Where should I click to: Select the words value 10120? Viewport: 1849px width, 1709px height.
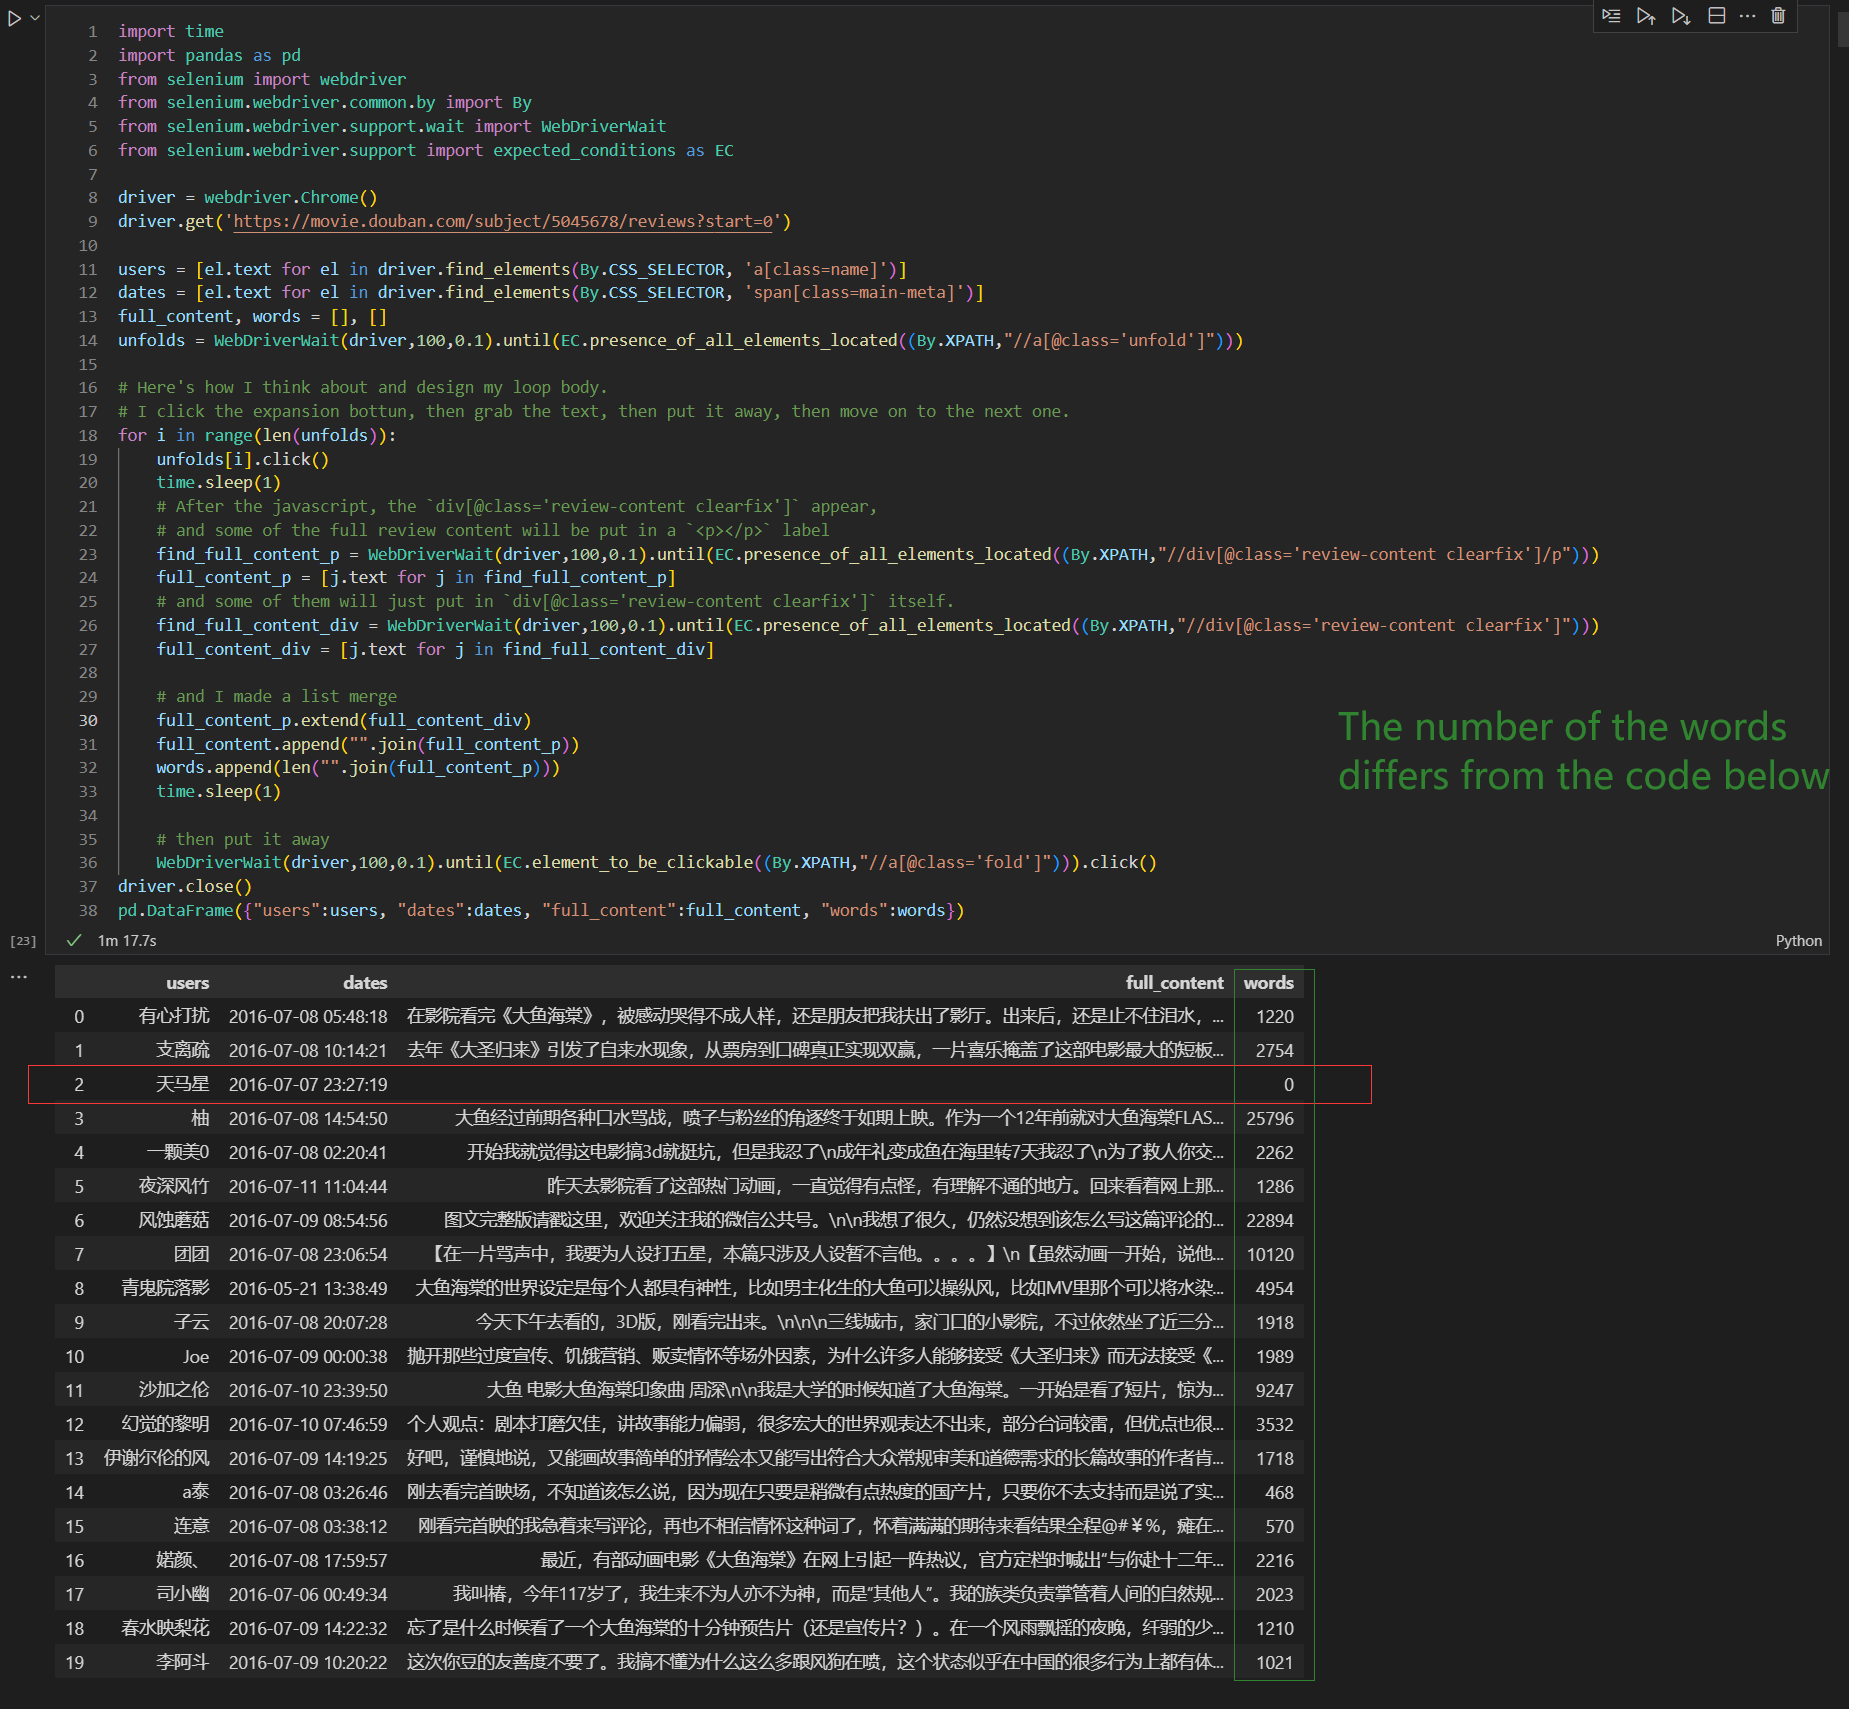1270,1254
